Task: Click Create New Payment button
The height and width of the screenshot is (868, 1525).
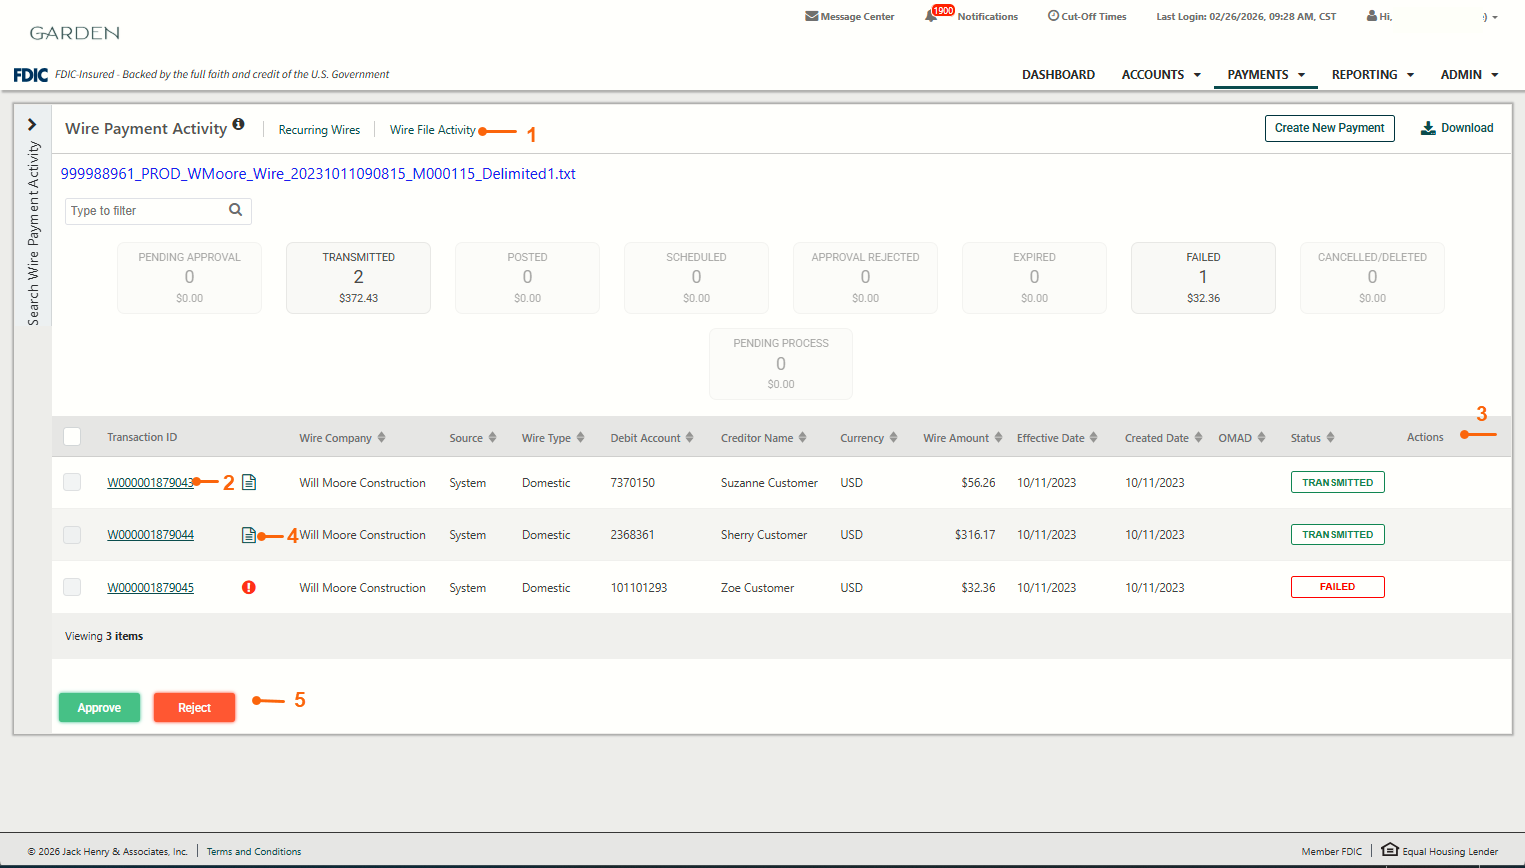Action: tap(1329, 128)
